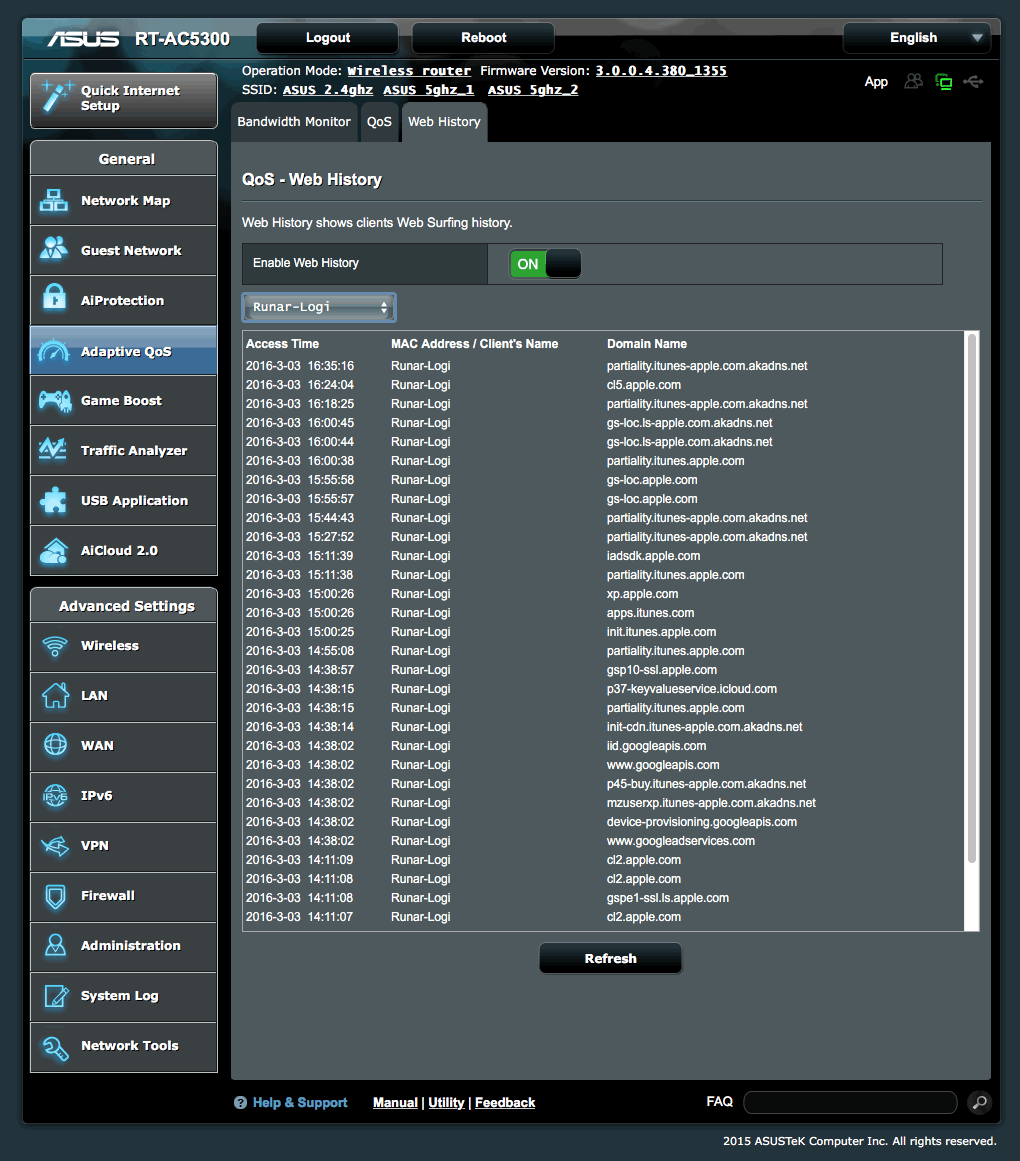The image size is (1020, 1161).
Task: Click the Help & Support question mark icon
Action: click(240, 1102)
